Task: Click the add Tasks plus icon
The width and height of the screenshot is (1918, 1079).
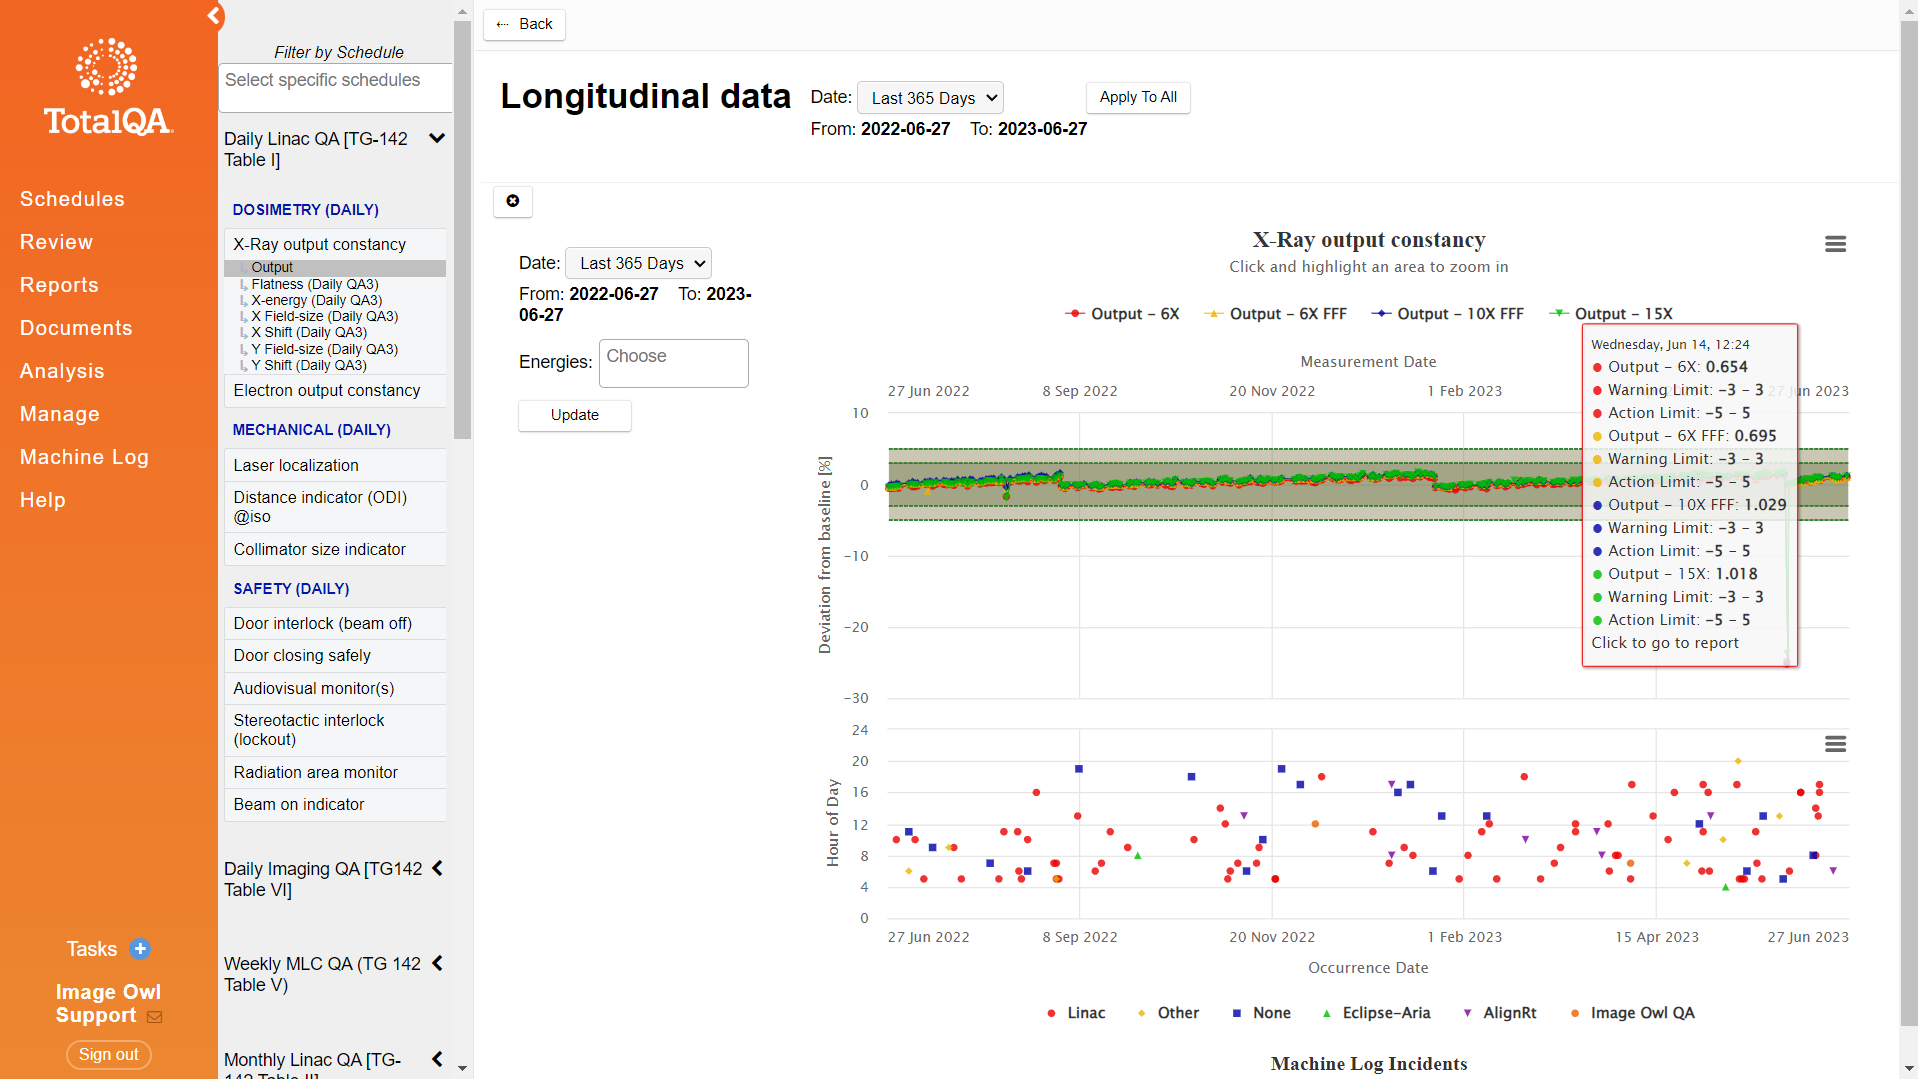Action: pyautogui.click(x=140, y=949)
